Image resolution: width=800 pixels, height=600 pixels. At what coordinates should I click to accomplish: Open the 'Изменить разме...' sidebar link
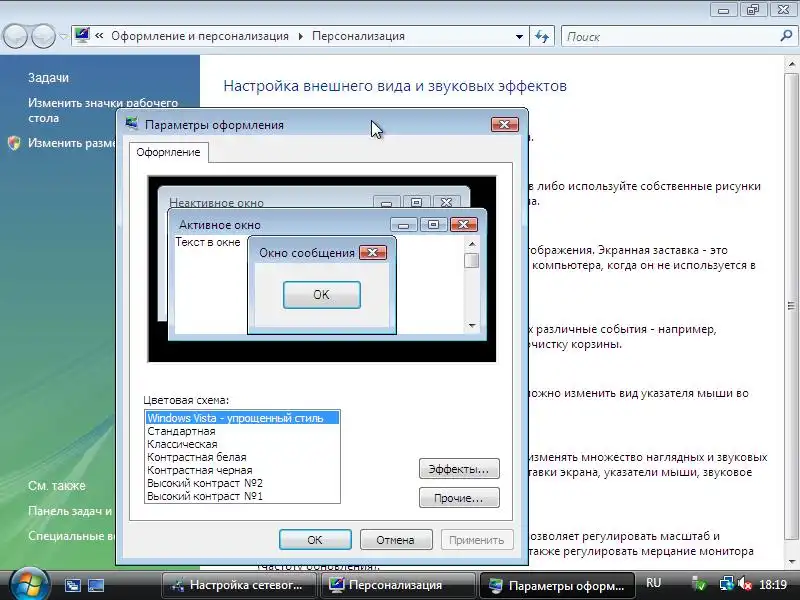click(71, 143)
